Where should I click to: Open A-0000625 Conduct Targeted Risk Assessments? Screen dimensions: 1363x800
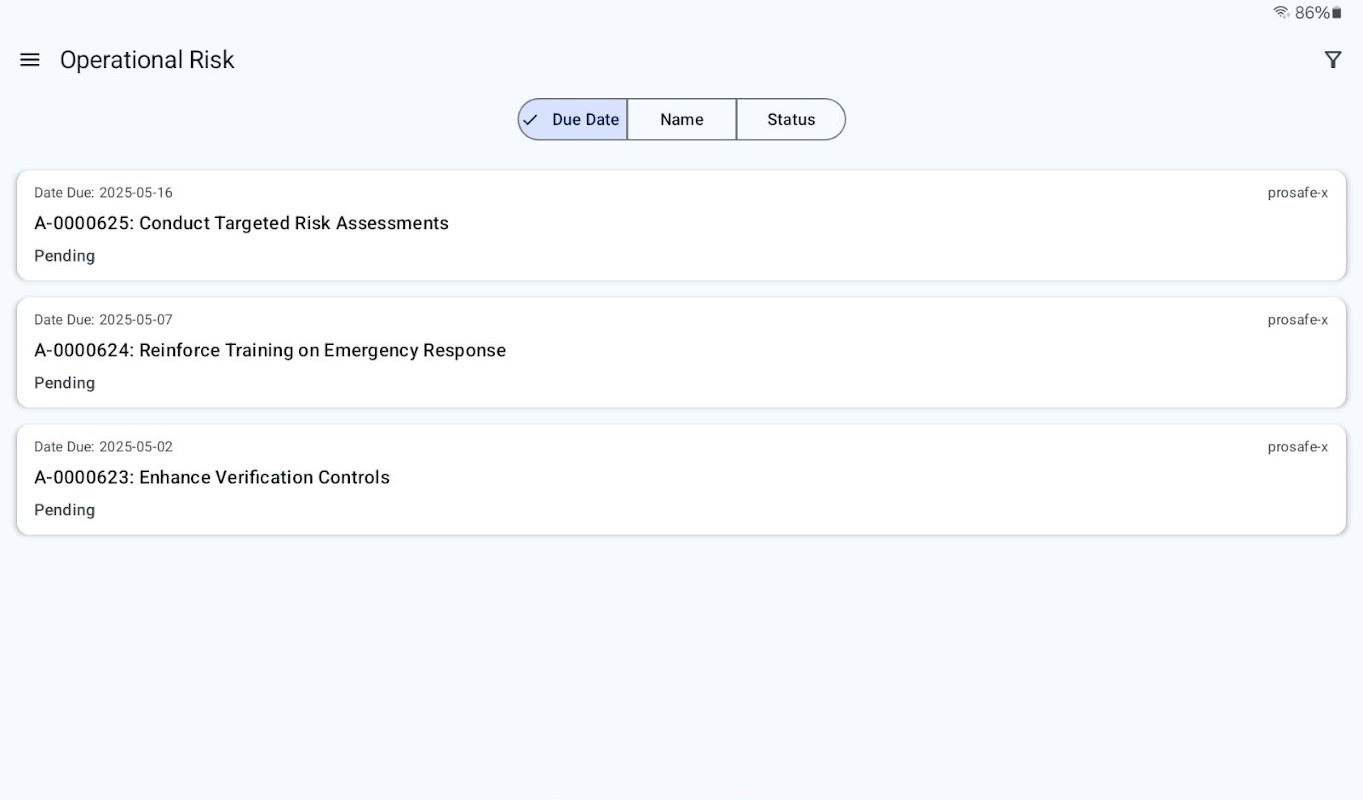[241, 223]
